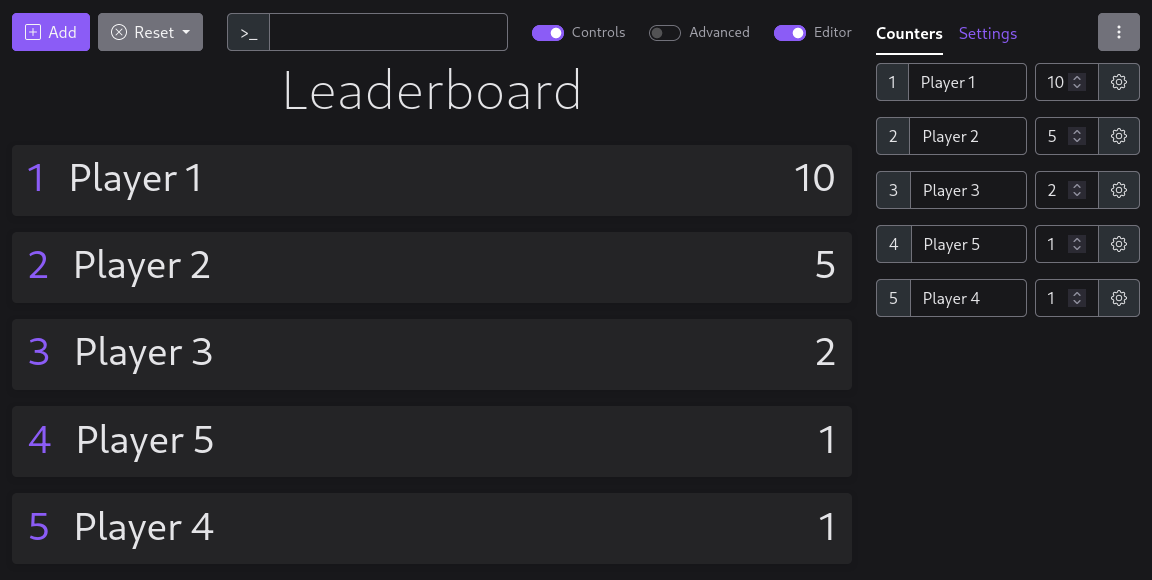1152x580 pixels.
Task: Expand the Reset dropdown arrow
Action: point(186,32)
